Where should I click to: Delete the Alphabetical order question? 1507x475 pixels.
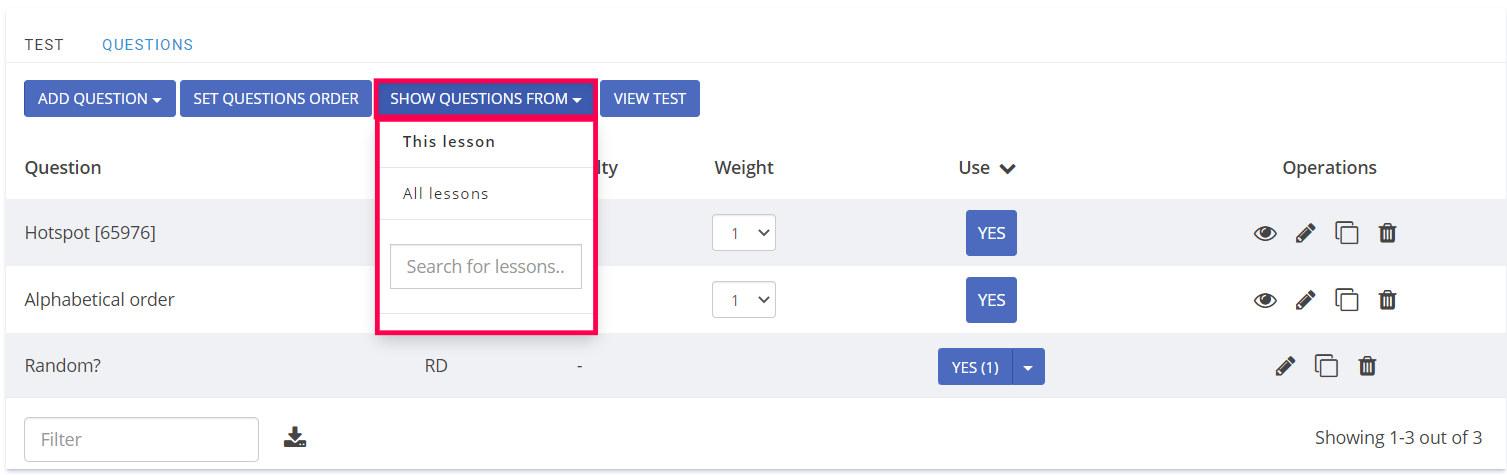[x=1387, y=300]
